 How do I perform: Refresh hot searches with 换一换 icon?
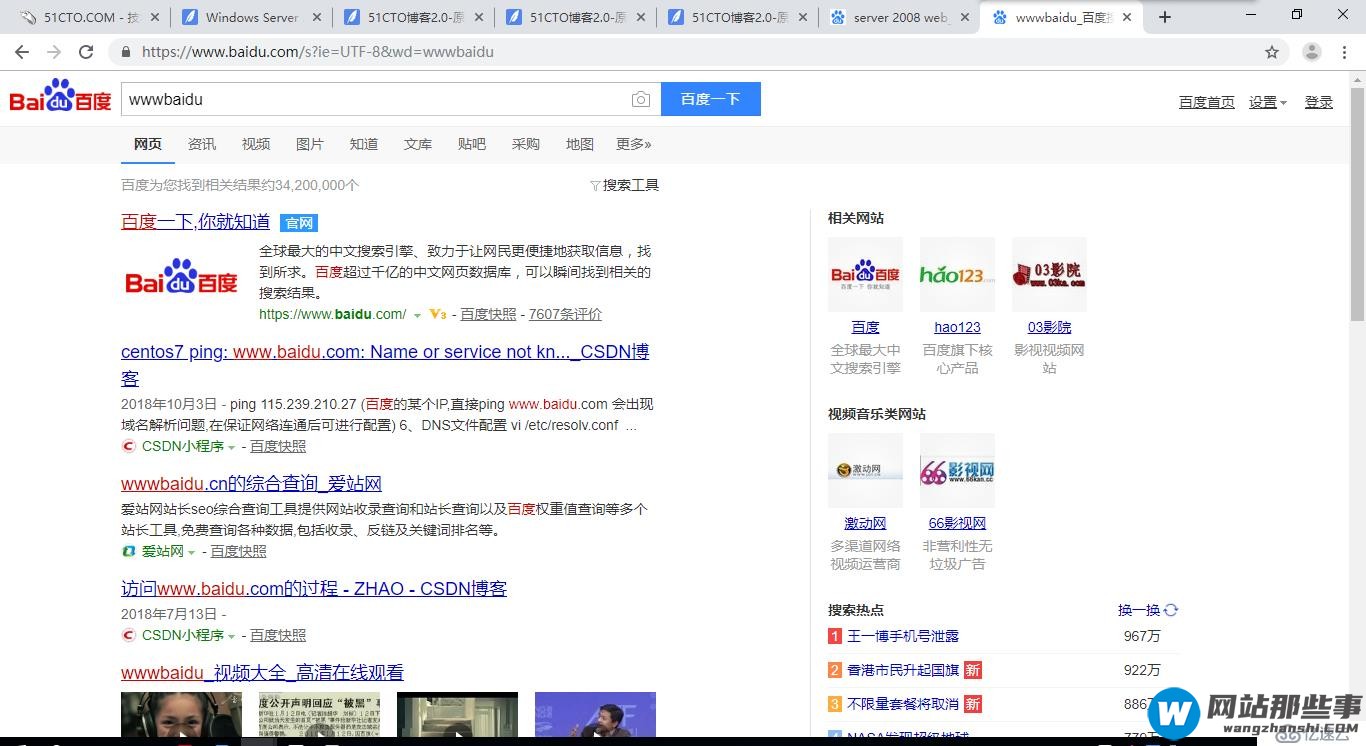[1171, 610]
